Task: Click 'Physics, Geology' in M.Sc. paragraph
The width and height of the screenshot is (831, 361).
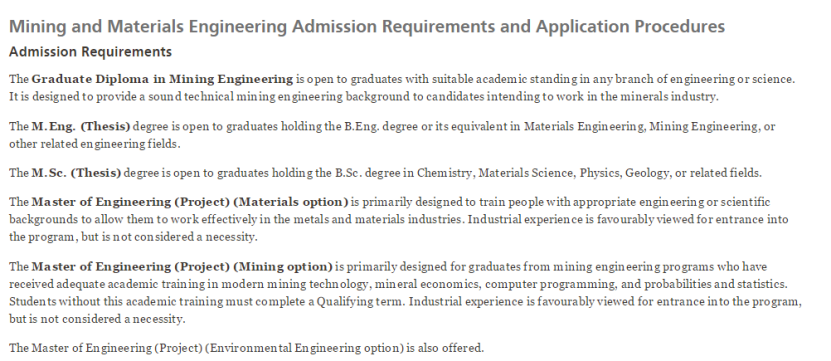Action: coord(627,173)
